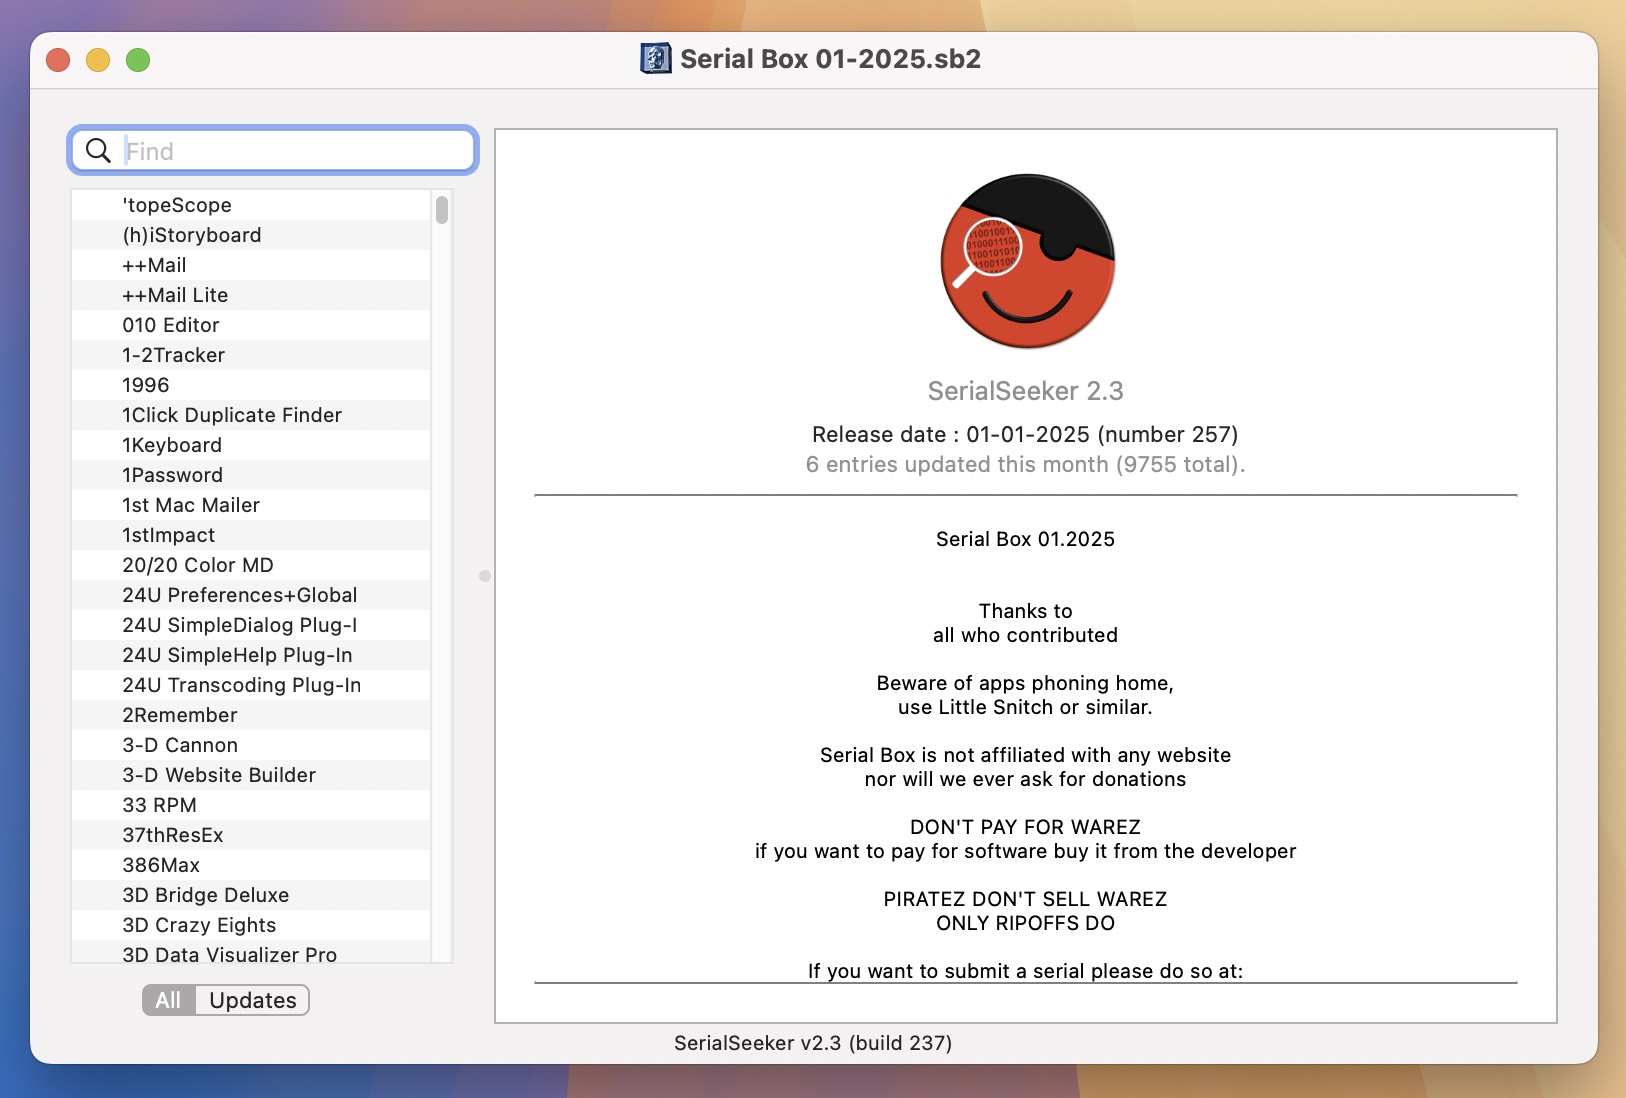The width and height of the screenshot is (1626, 1098).
Task: Zoom the window with green button
Action: [x=138, y=60]
